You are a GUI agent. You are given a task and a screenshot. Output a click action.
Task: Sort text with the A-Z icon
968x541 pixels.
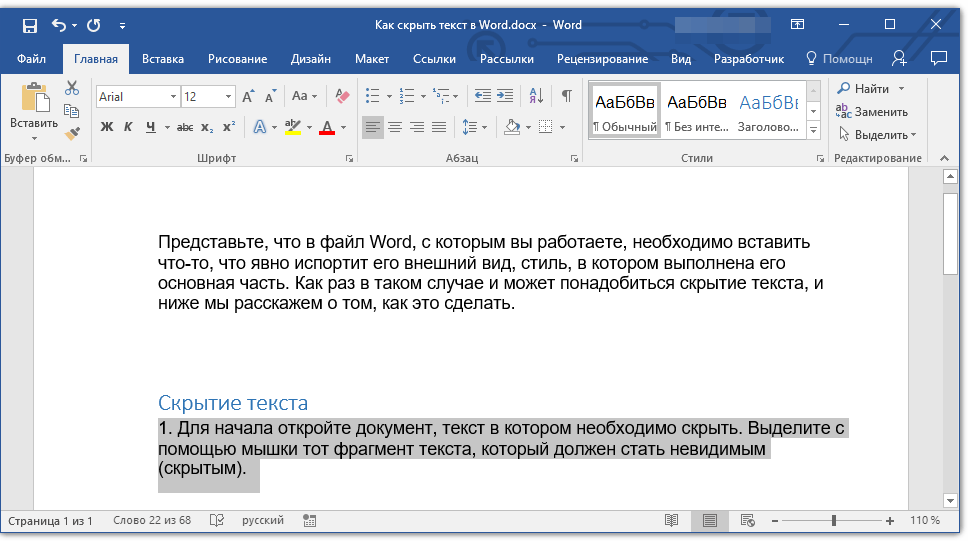pos(536,97)
